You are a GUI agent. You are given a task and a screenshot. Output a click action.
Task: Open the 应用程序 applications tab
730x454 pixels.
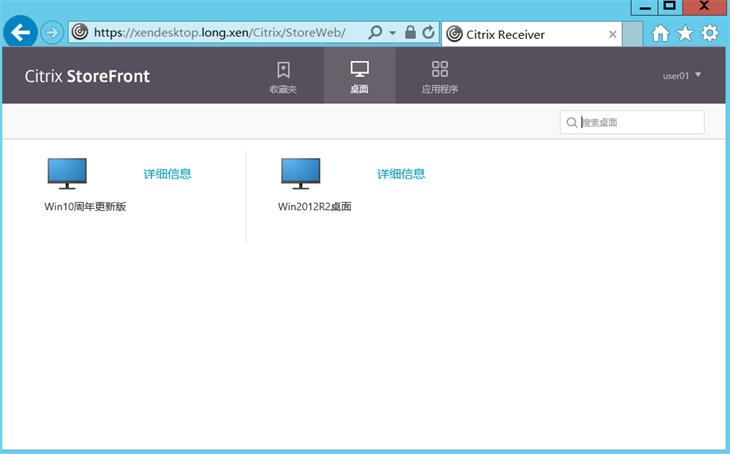[x=439, y=76]
